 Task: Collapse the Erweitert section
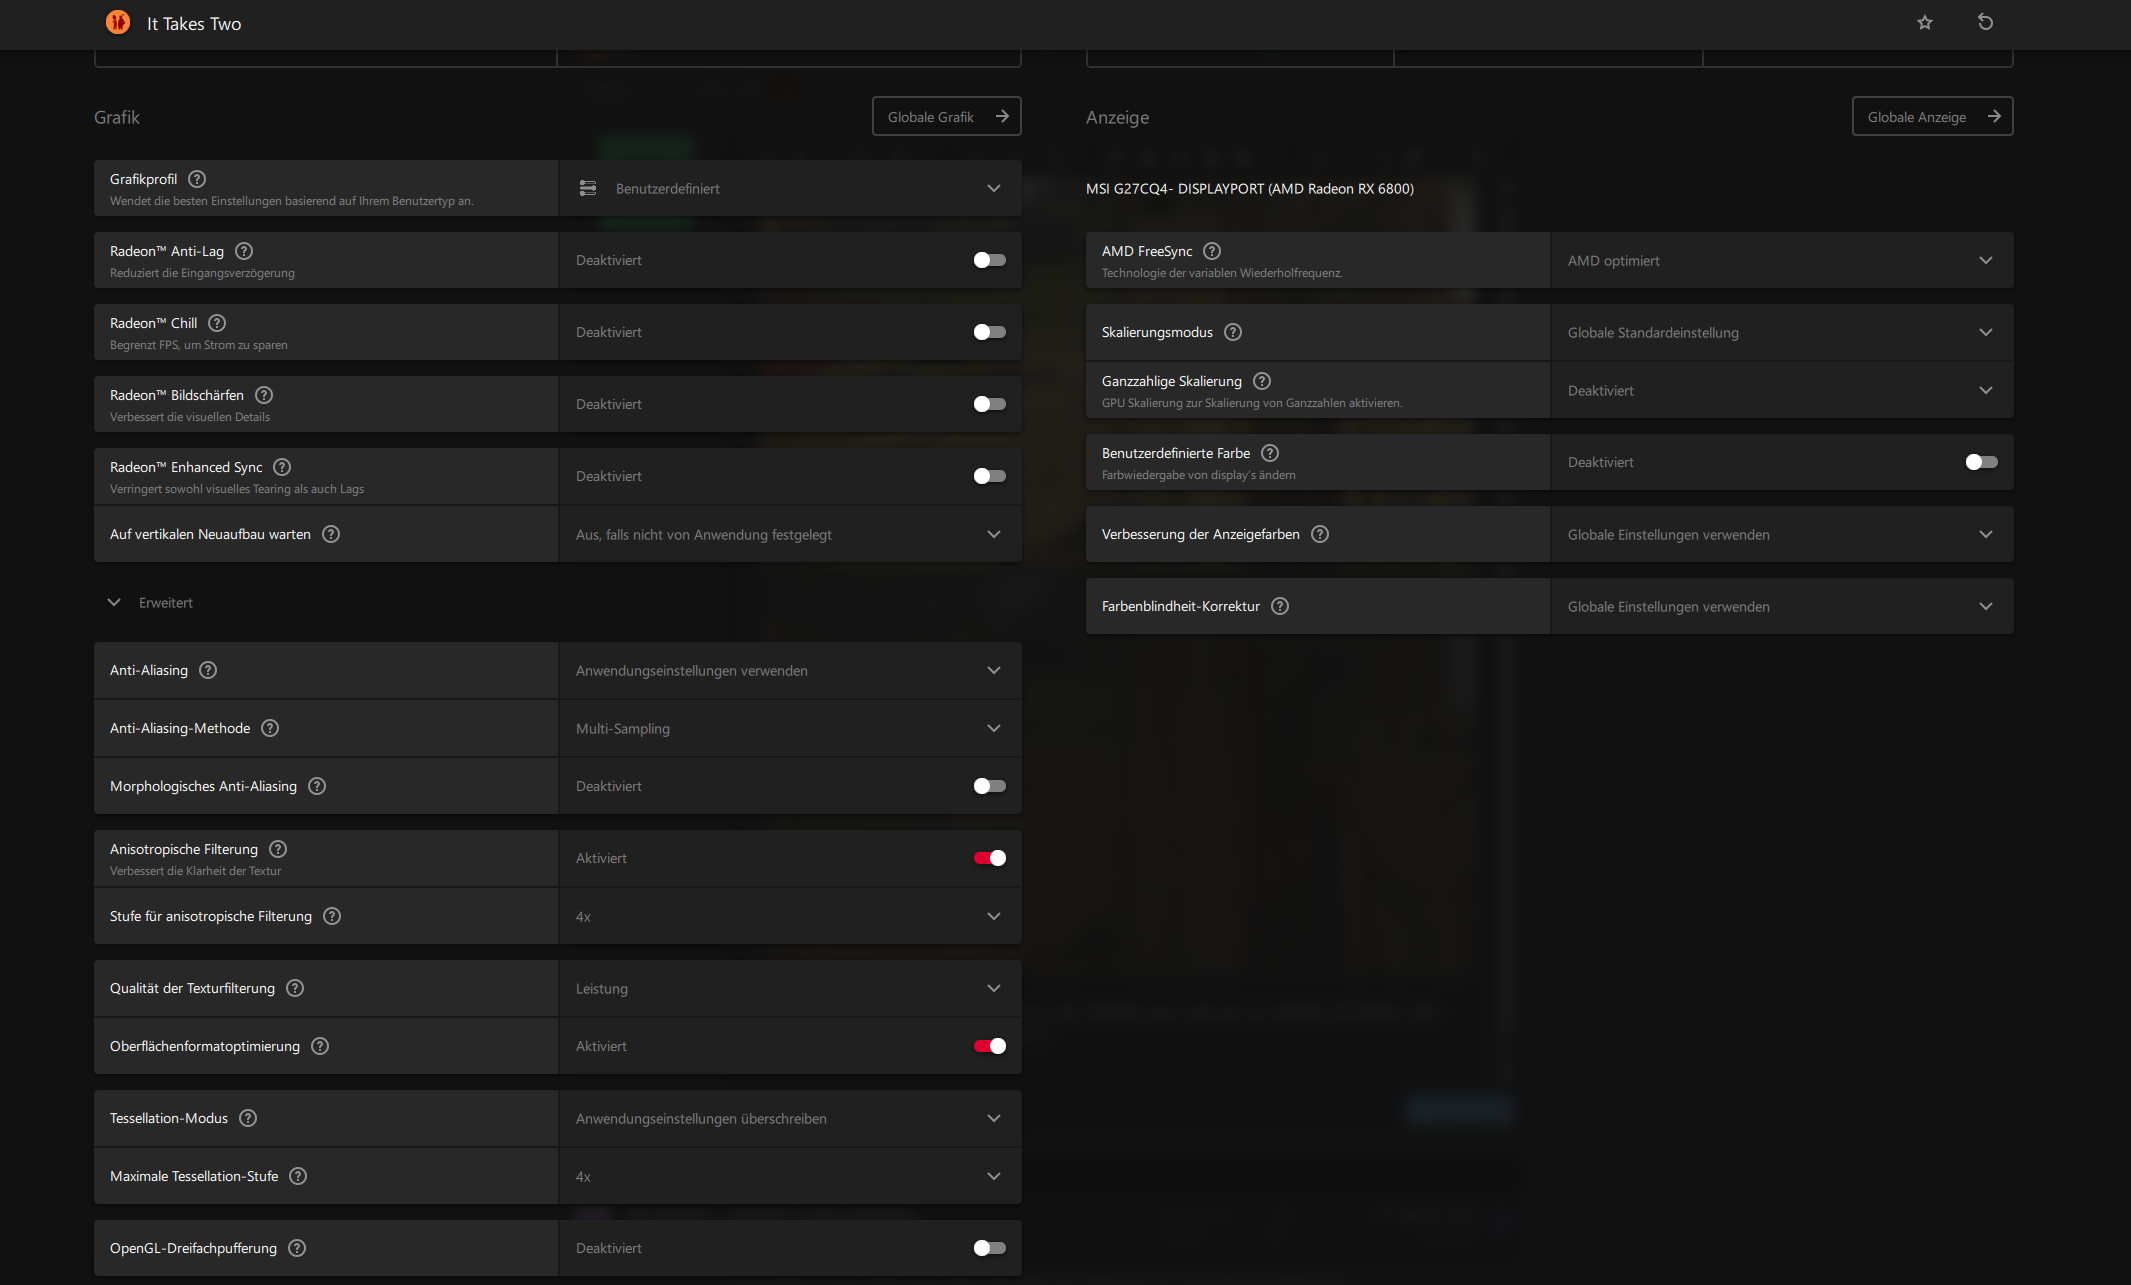[114, 602]
